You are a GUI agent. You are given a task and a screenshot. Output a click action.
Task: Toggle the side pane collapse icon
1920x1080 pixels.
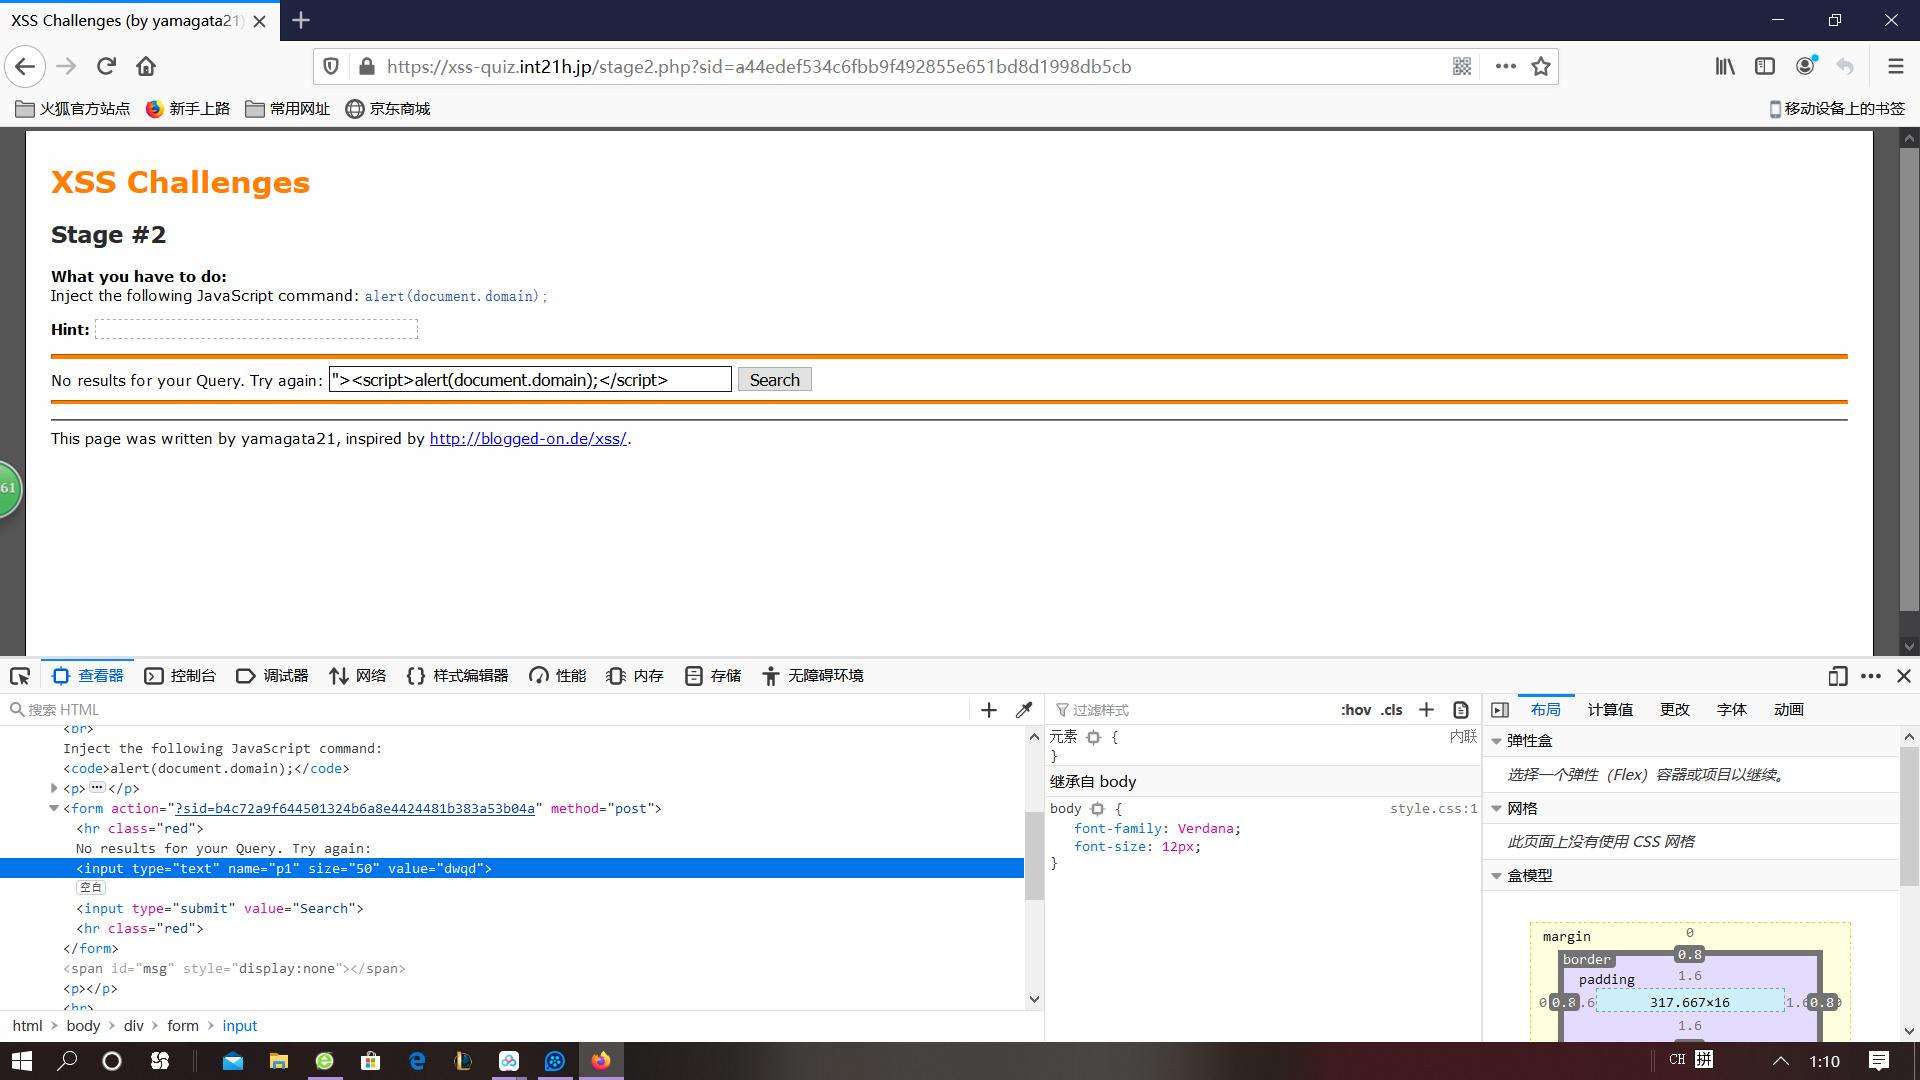point(1500,710)
